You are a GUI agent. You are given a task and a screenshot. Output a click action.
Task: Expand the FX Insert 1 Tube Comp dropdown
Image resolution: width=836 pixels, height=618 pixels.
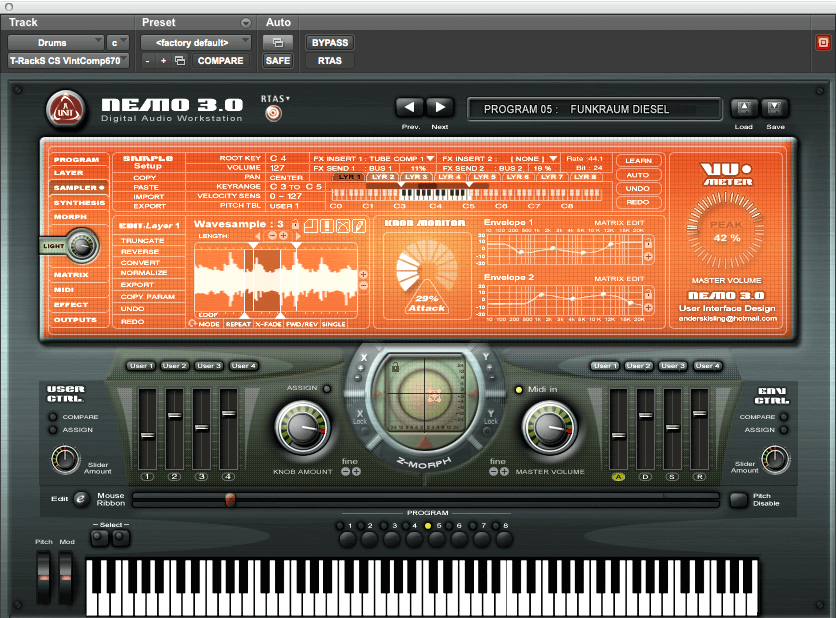point(430,158)
